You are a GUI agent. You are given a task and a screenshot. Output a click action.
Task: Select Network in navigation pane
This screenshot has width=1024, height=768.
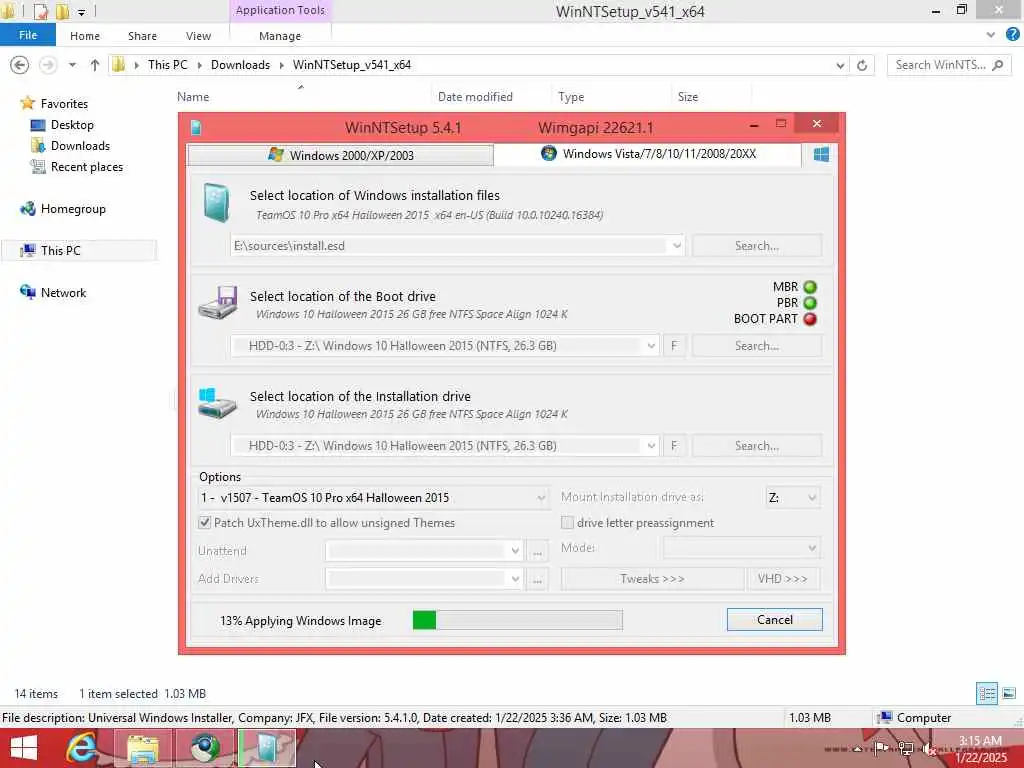63,293
